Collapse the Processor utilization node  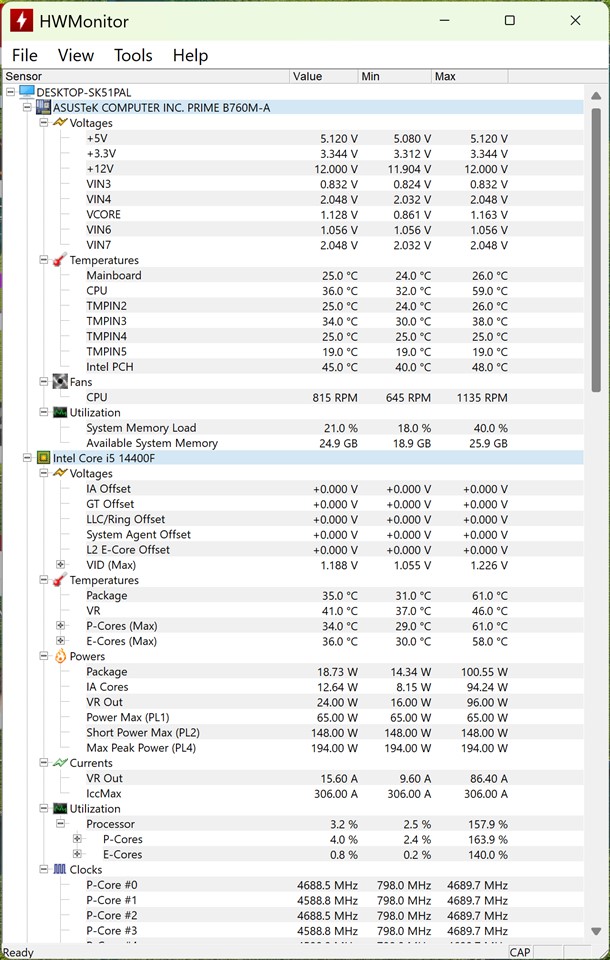[x=61, y=824]
